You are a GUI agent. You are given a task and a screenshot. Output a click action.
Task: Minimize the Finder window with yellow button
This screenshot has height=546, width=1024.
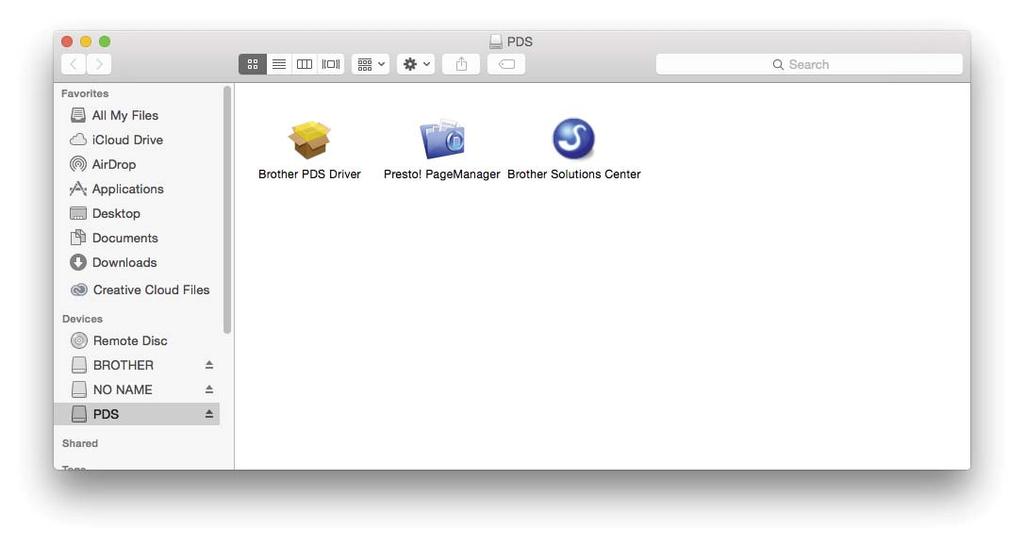click(86, 42)
